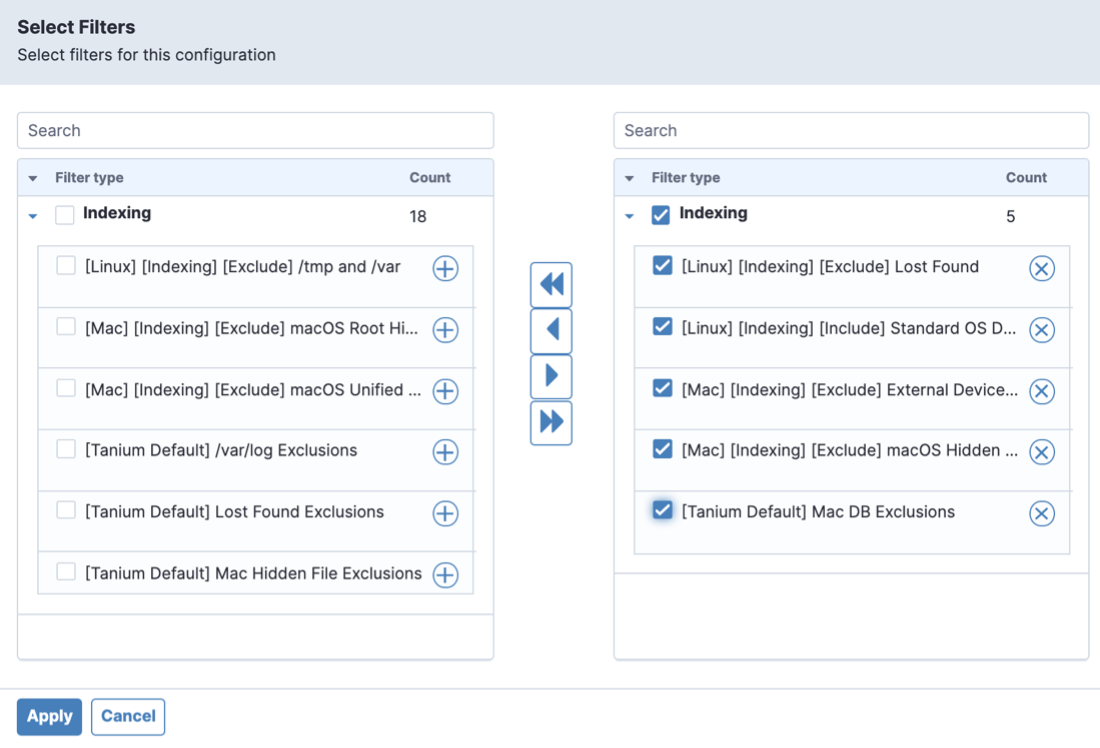1100x748 pixels.
Task: Click the single right arrow move button
Action: click(551, 377)
